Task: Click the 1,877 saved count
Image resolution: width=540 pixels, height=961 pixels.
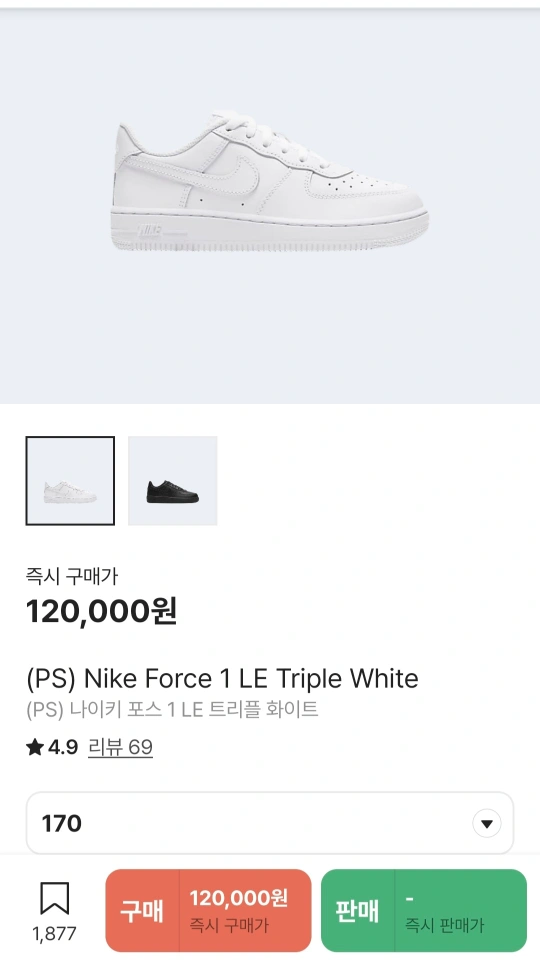Action: [x=55, y=933]
